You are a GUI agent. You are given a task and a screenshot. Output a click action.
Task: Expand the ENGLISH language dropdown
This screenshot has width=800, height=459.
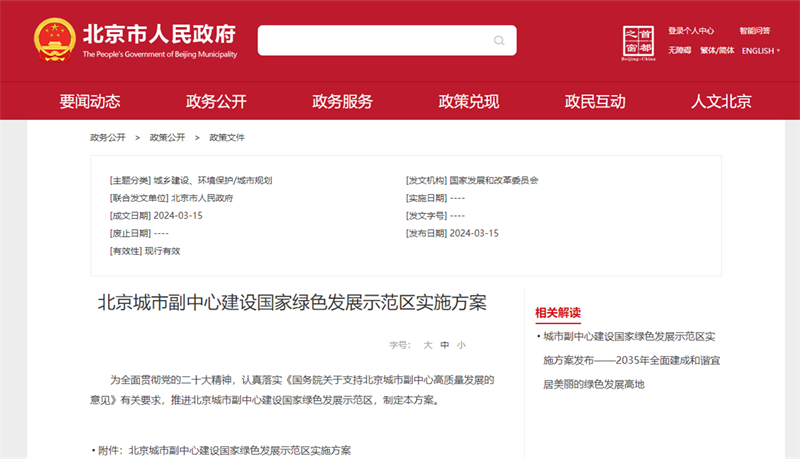click(761, 51)
